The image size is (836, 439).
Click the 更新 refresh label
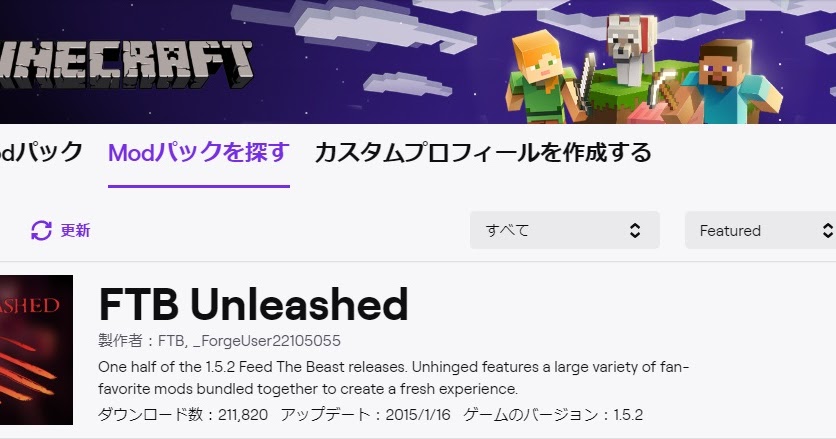coord(75,230)
